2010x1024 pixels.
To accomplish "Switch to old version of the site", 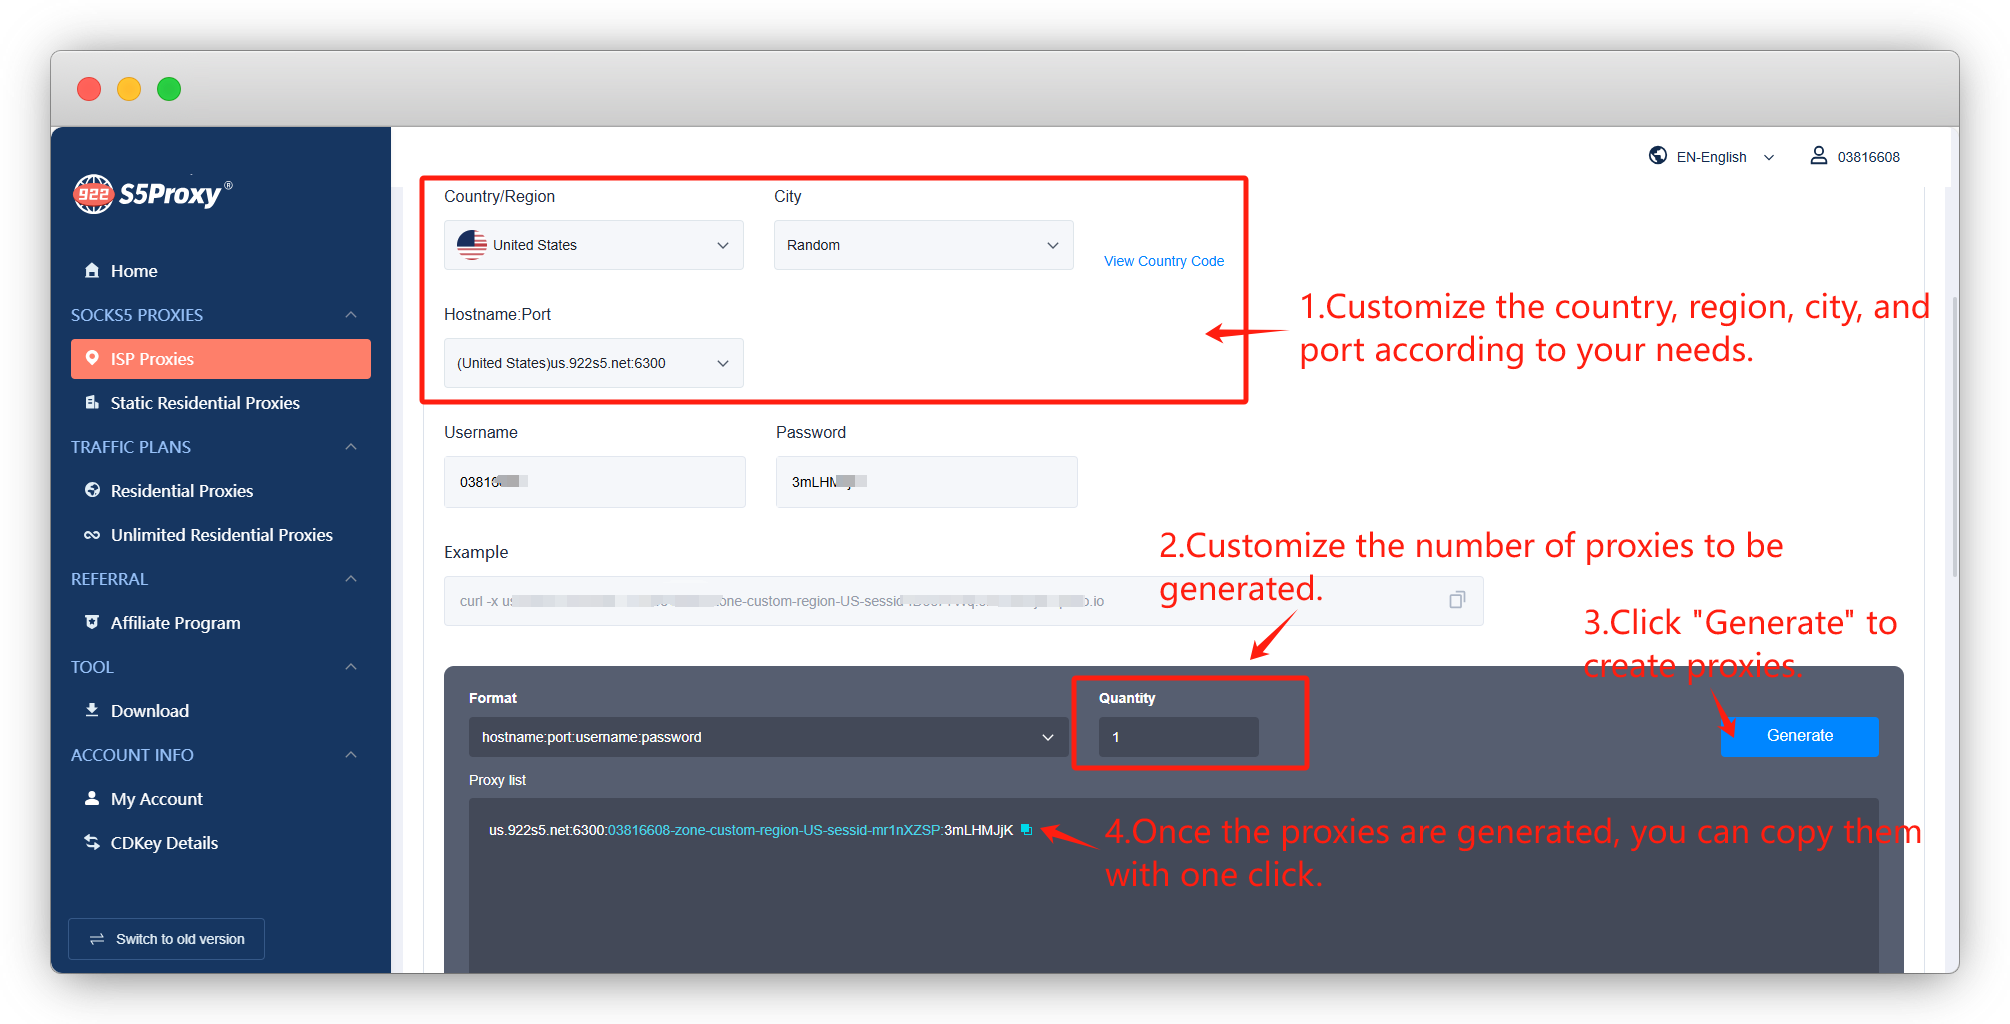I will [x=166, y=938].
